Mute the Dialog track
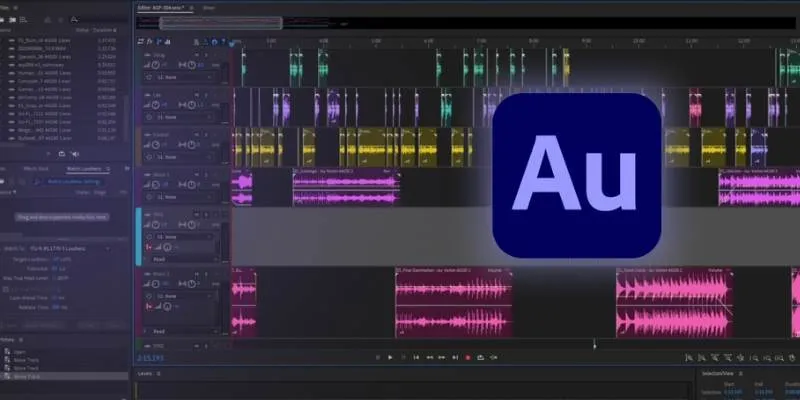The width and height of the screenshot is (800, 400). coord(196,55)
